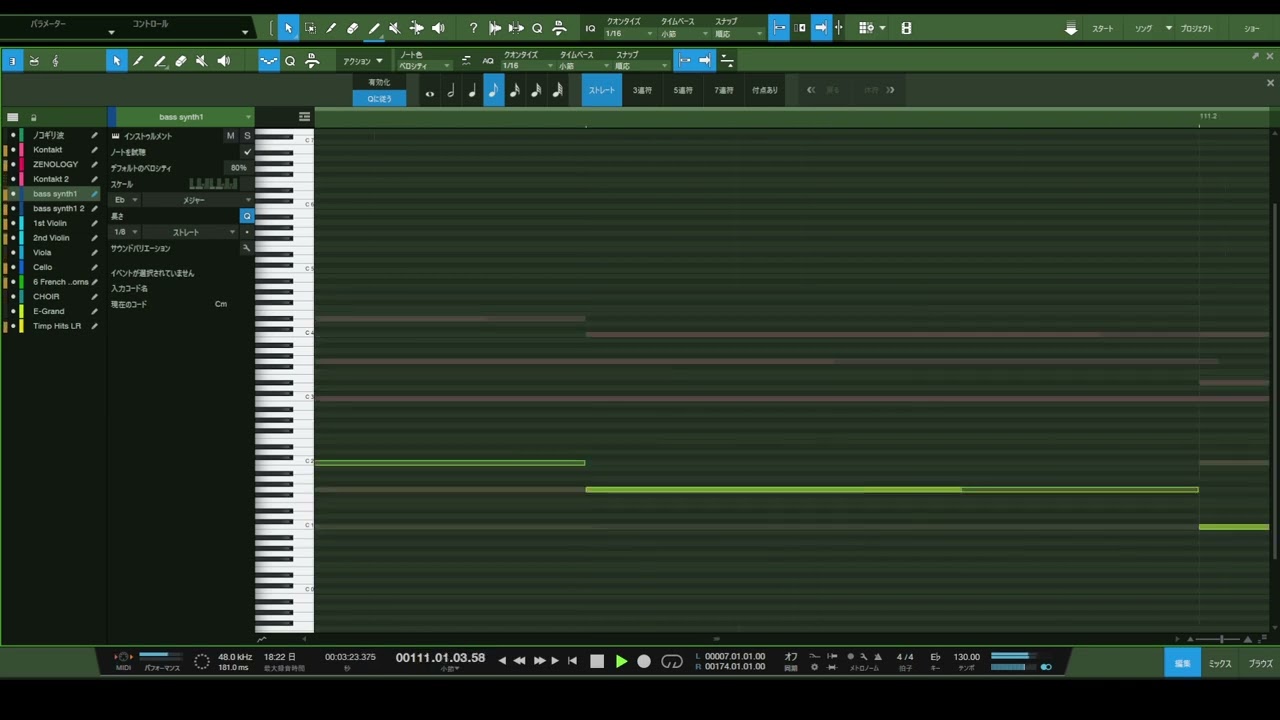Select the eraser tool in the main toolbar
The height and width of the screenshot is (720, 1280).
click(352, 28)
